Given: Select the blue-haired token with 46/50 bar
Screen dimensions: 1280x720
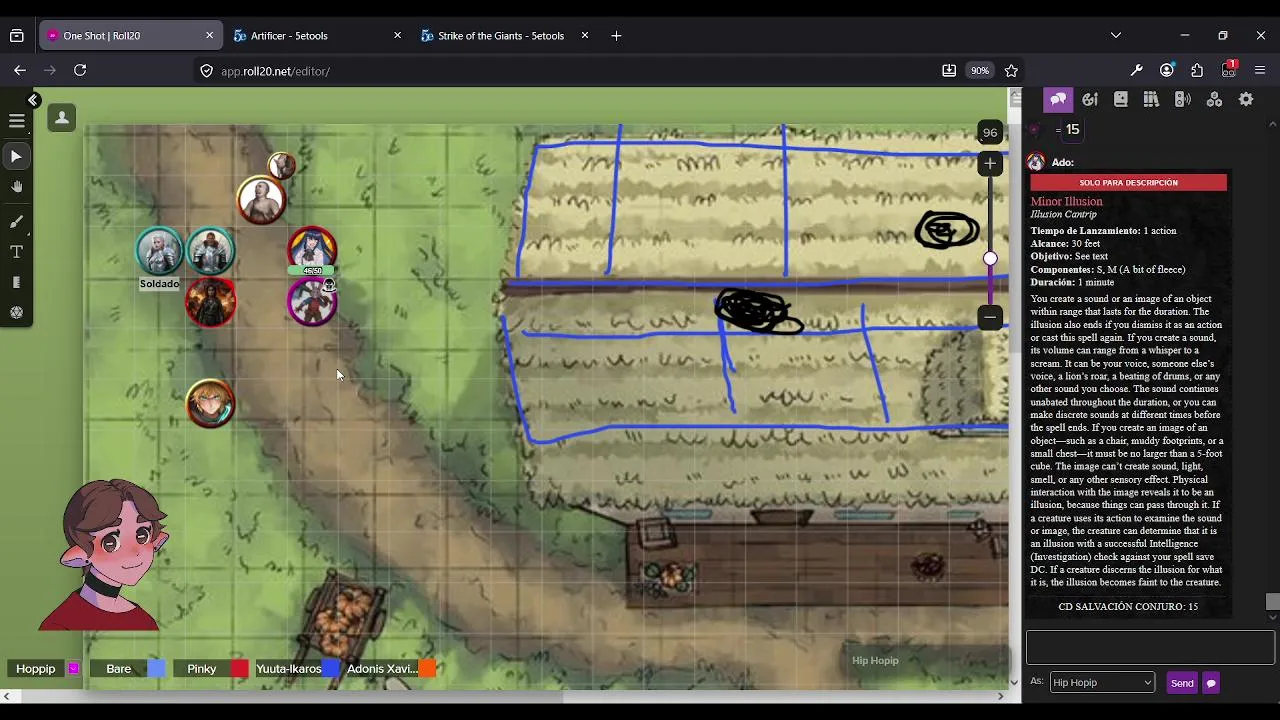Looking at the screenshot, I should click(312, 250).
